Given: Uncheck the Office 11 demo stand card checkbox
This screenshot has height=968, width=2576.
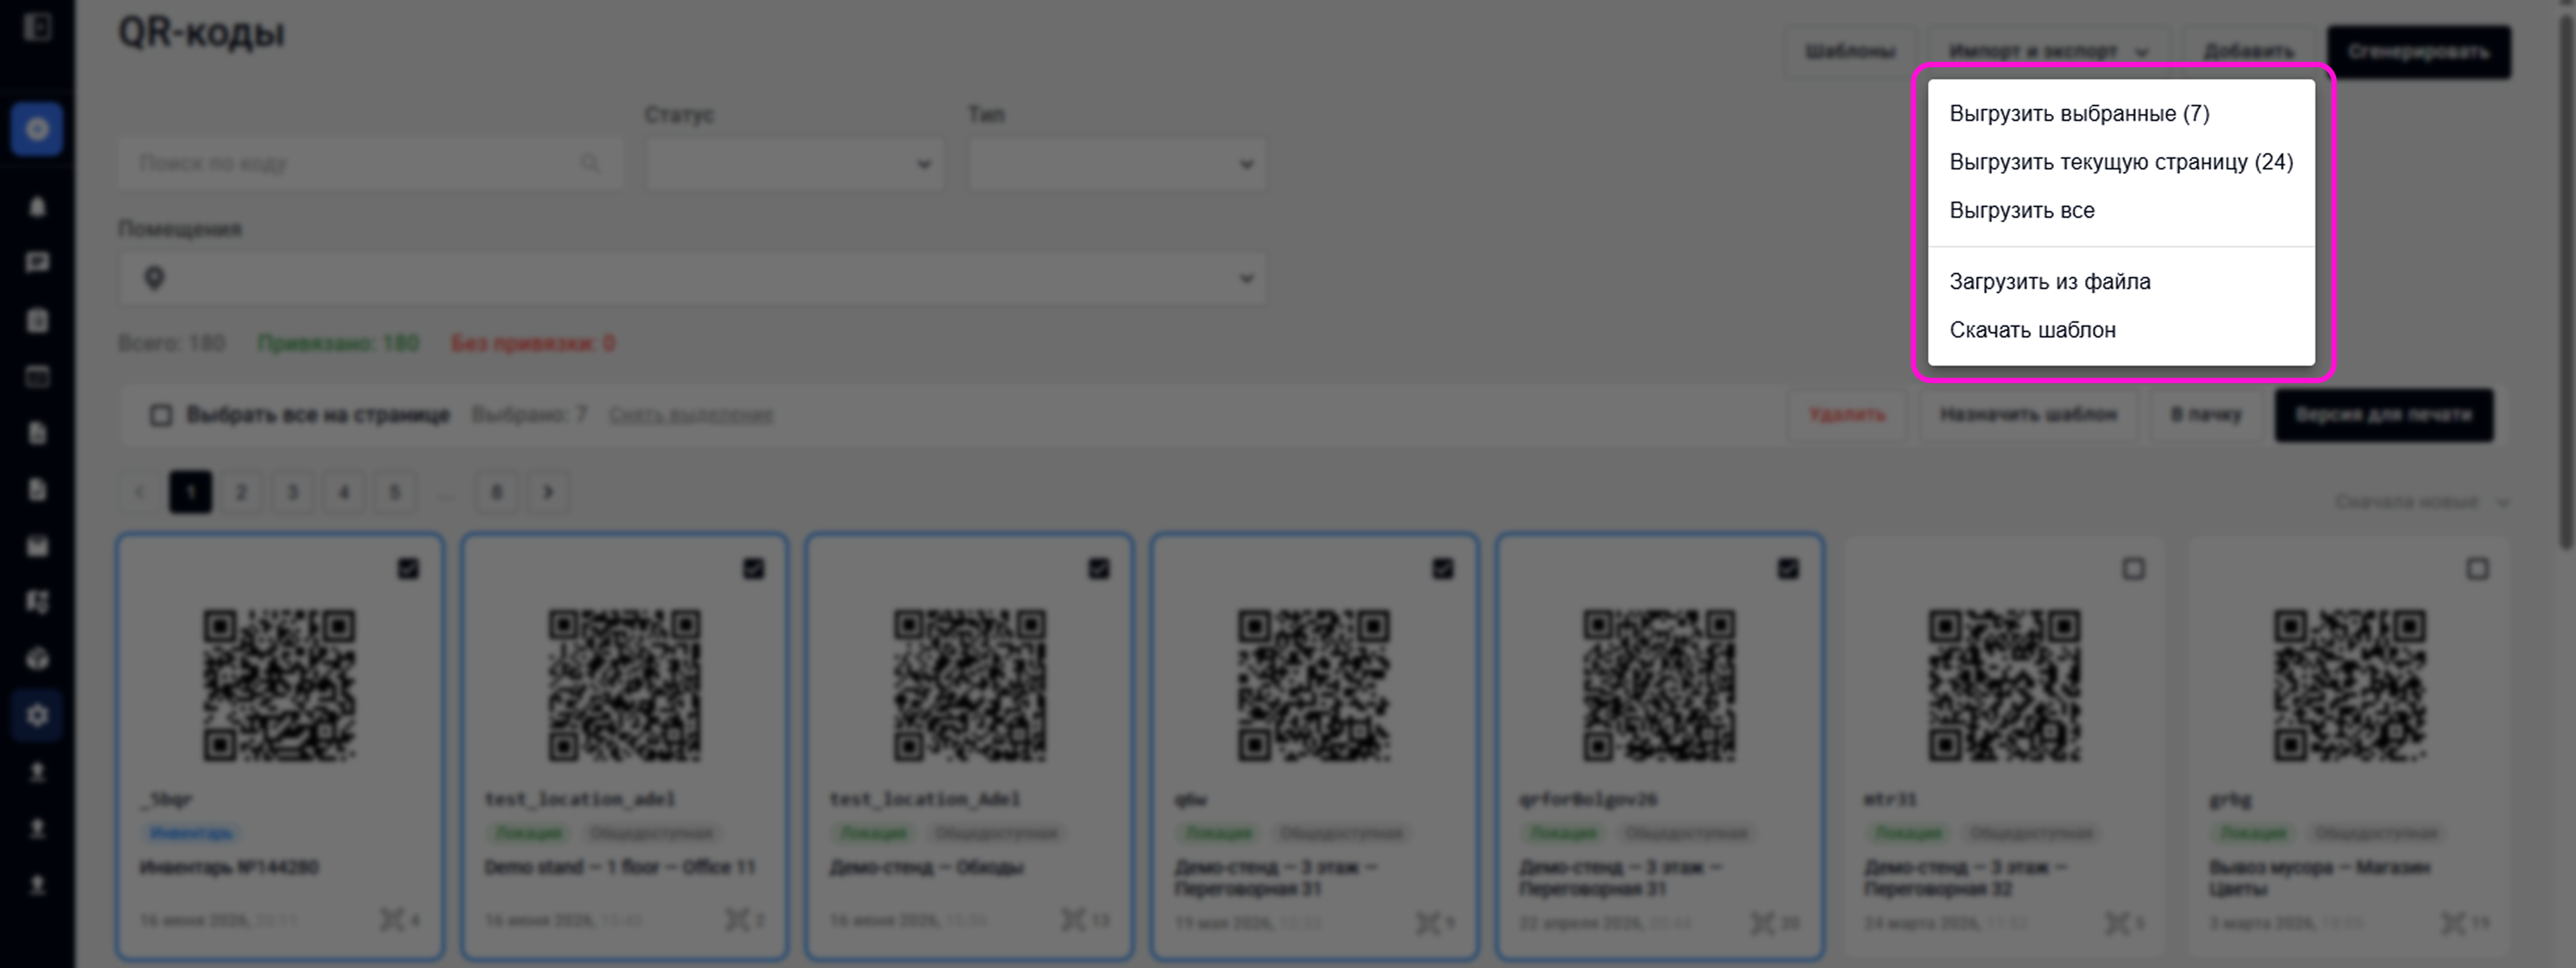Looking at the screenshot, I should pyautogui.click(x=753, y=569).
